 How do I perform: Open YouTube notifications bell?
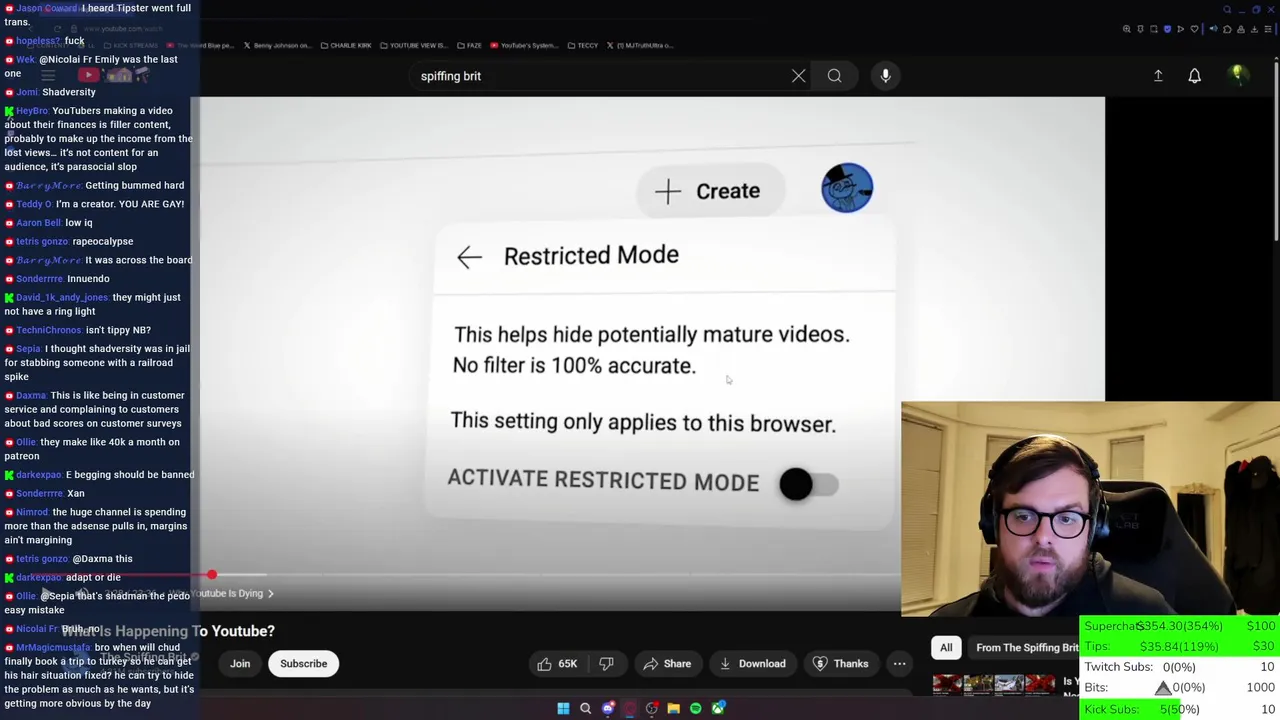click(x=1194, y=76)
